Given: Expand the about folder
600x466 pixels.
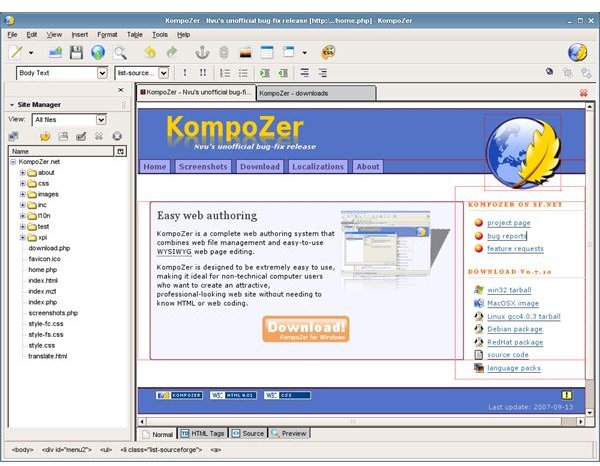Looking at the screenshot, I should coord(23,173).
